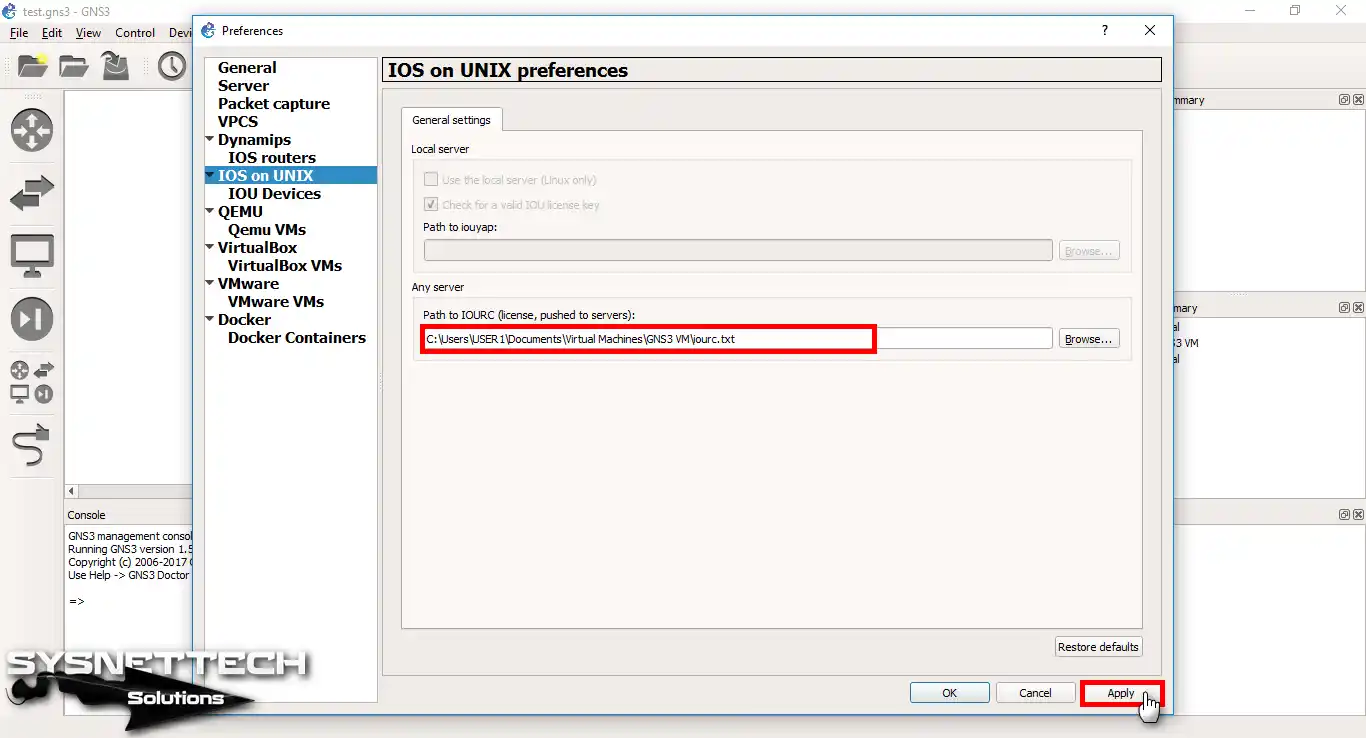Click the console prompt '=>' line
Viewport: 1366px width, 738px height.
coord(77,601)
